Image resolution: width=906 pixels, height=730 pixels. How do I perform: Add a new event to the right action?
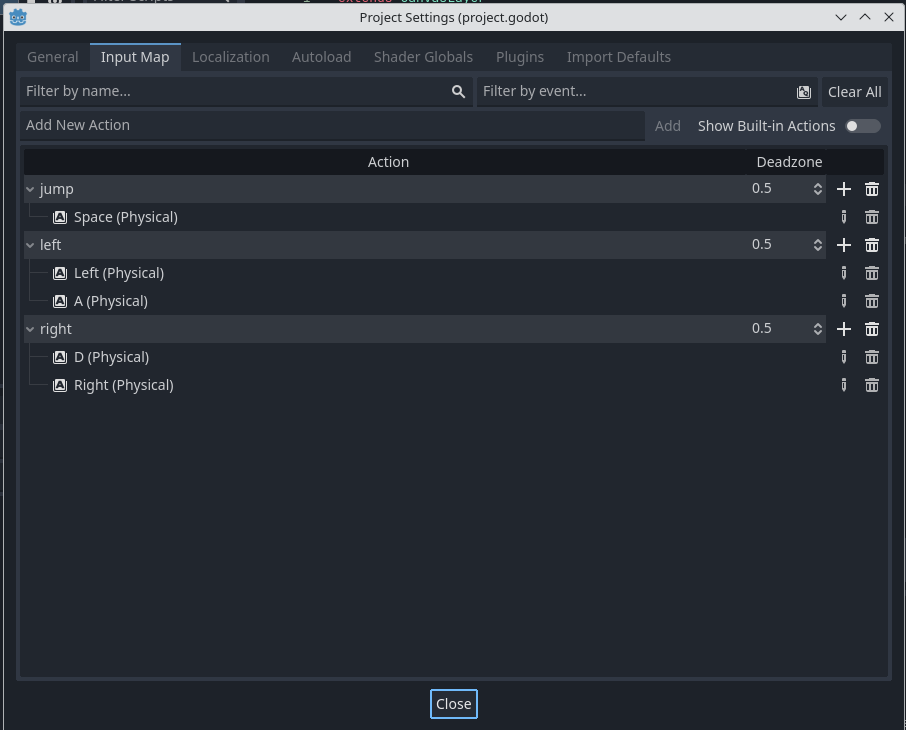[843, 328]
